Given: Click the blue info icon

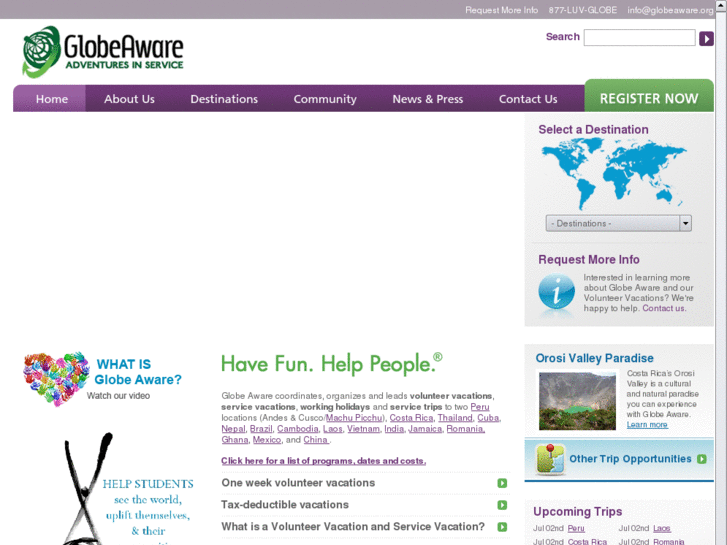Looking at the screenshot, I should tap(556, 292).
